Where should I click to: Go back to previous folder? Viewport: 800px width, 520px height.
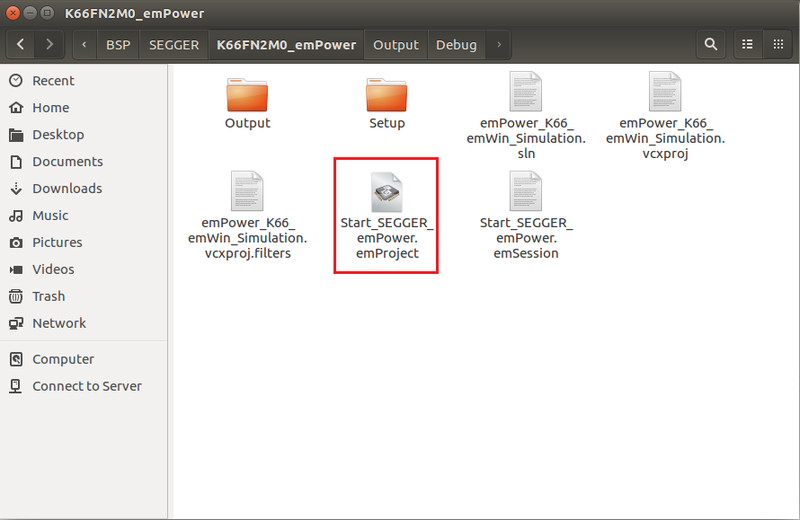tap(22, 45)
